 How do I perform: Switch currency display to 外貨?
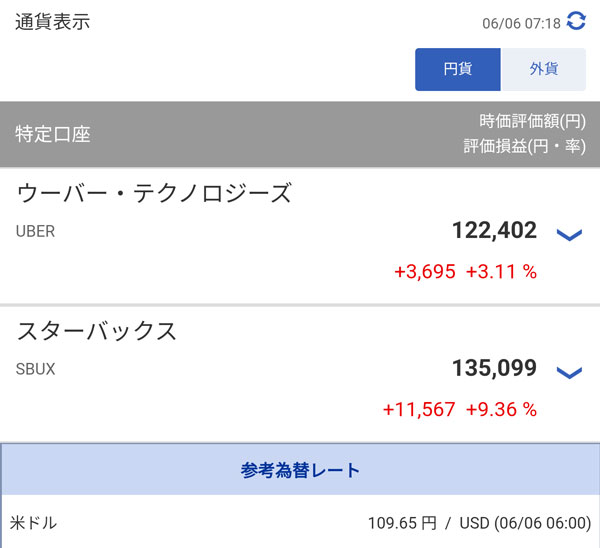(x=543, y=69)
